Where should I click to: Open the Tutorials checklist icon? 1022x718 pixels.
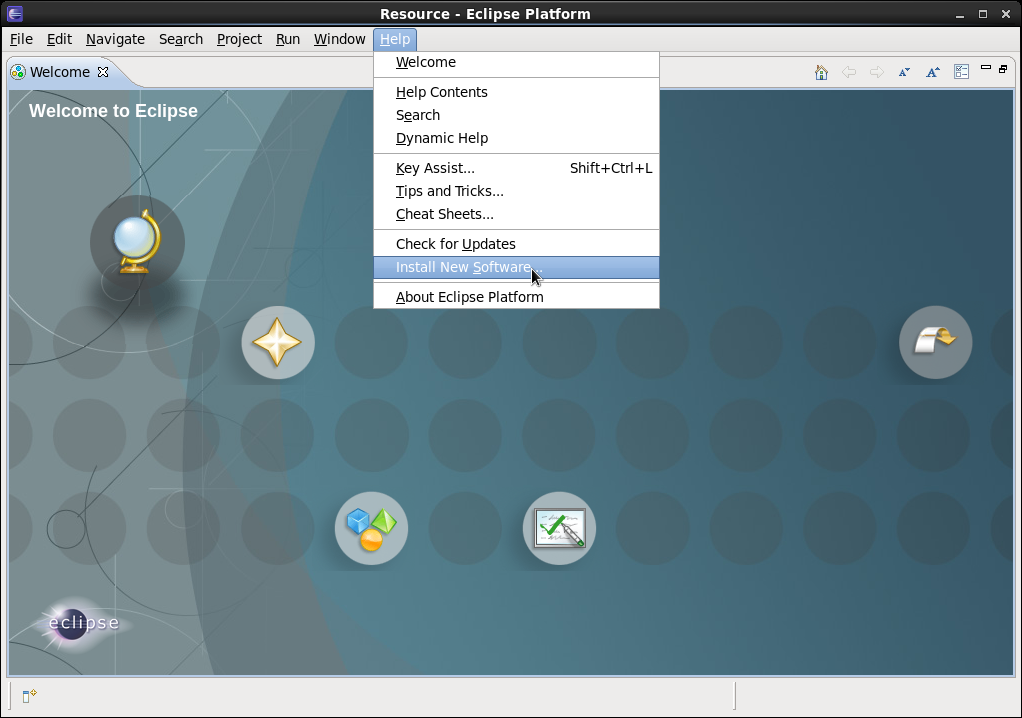pyautogui.click(x=559, y=528)
